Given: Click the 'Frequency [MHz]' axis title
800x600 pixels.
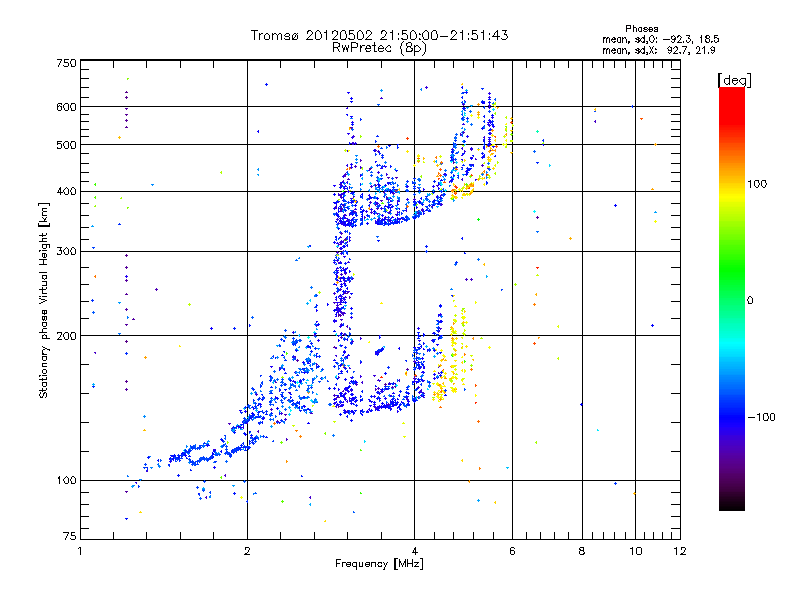Looking at the screenshot, I should click(x=379, y=564).
